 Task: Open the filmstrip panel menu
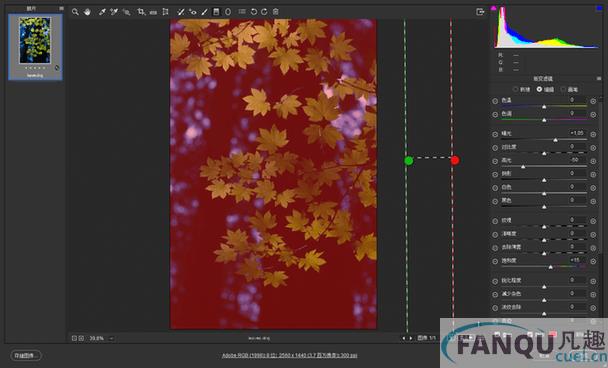coord(61,8)
